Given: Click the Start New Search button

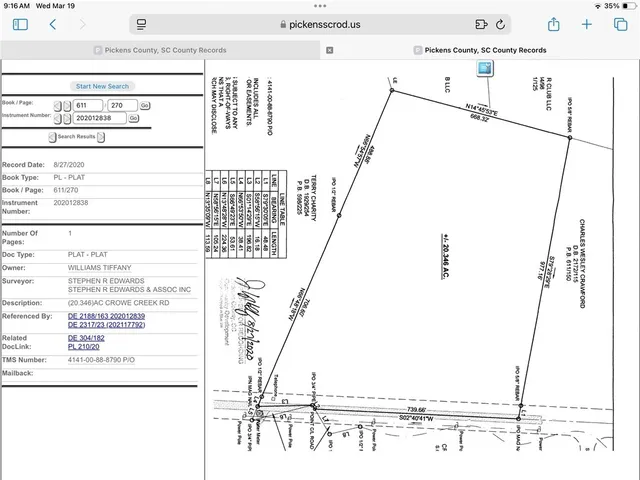Looking at the screenshot, I should coord(103,87).
